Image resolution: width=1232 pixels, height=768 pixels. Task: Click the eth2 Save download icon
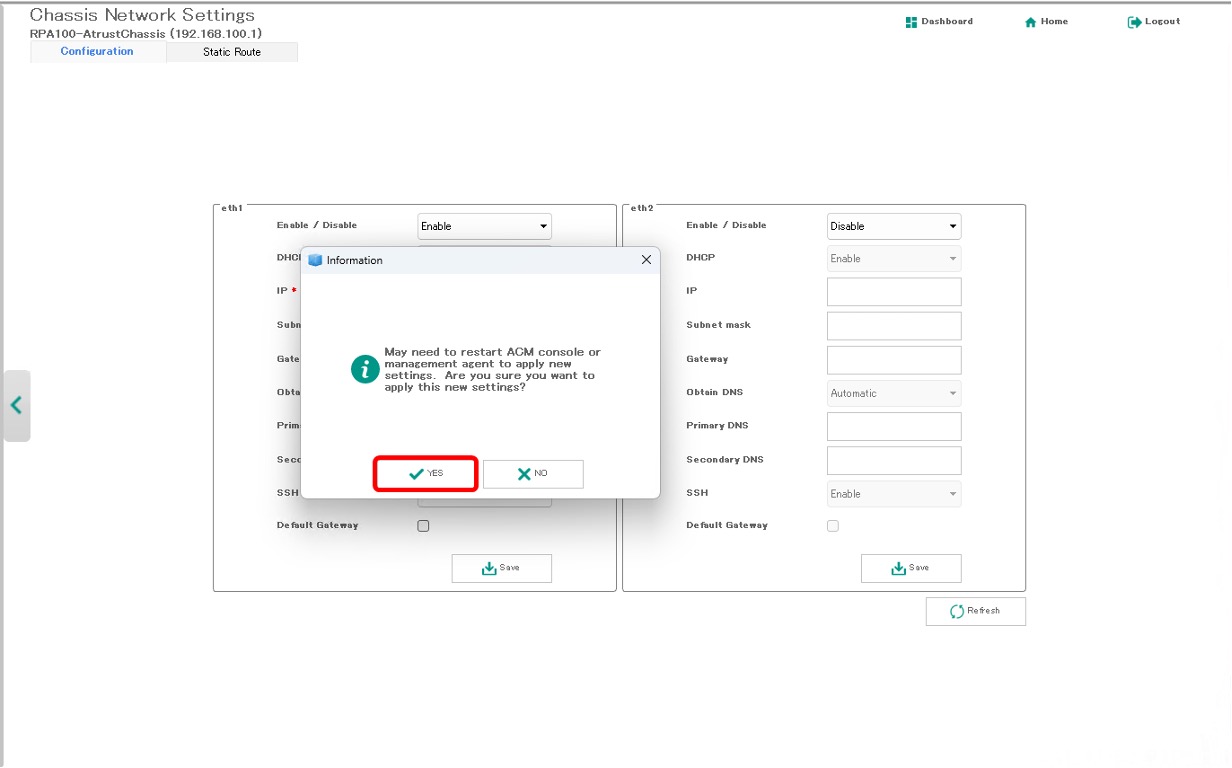(x=899, y=568)
